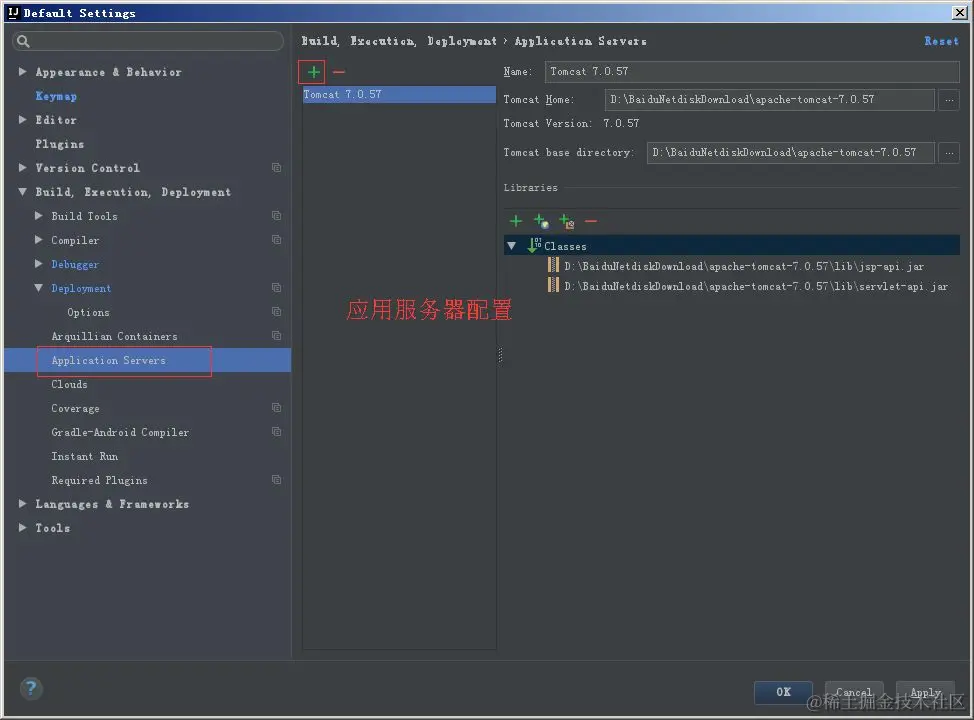Select the jsp-api.jar library entry
Image resolution: width=974 pixels, height=720 pixels.
[x=744, y=267]
